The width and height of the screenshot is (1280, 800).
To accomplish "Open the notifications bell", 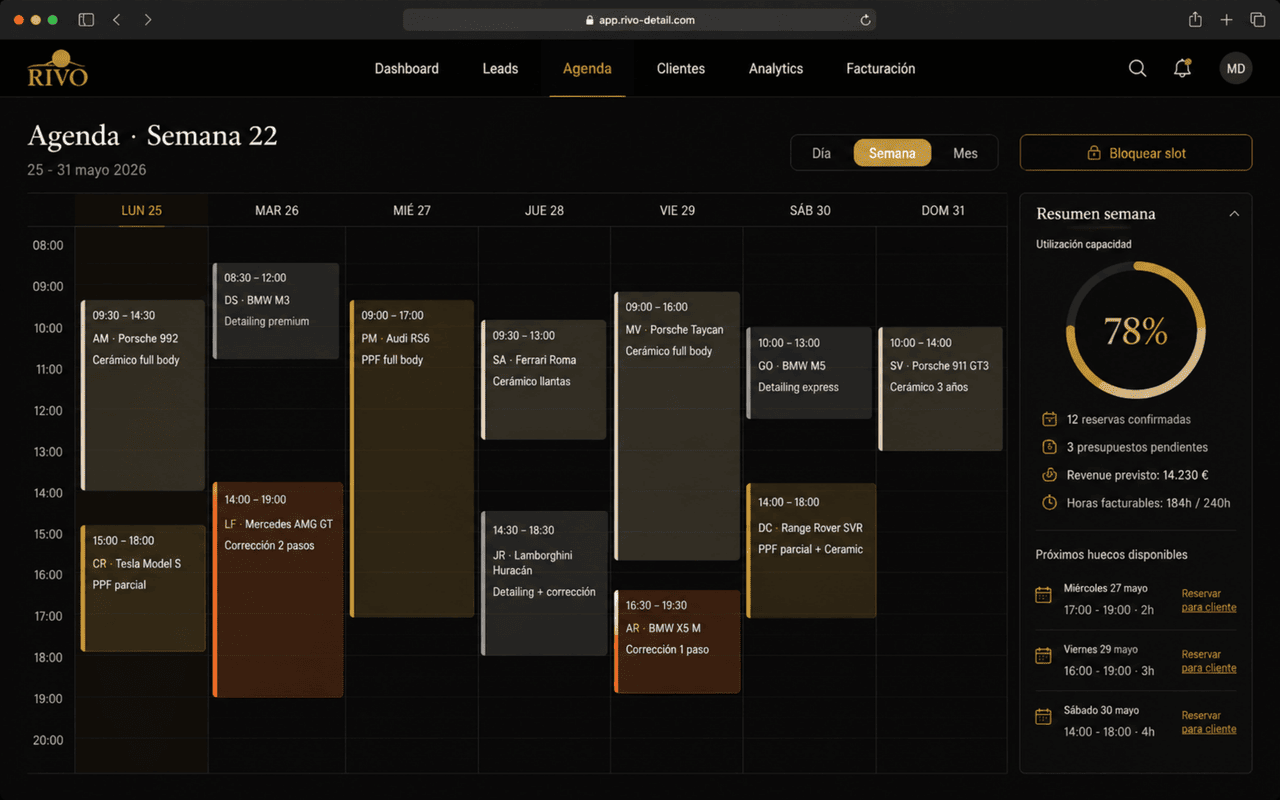I will (1182, 68).
